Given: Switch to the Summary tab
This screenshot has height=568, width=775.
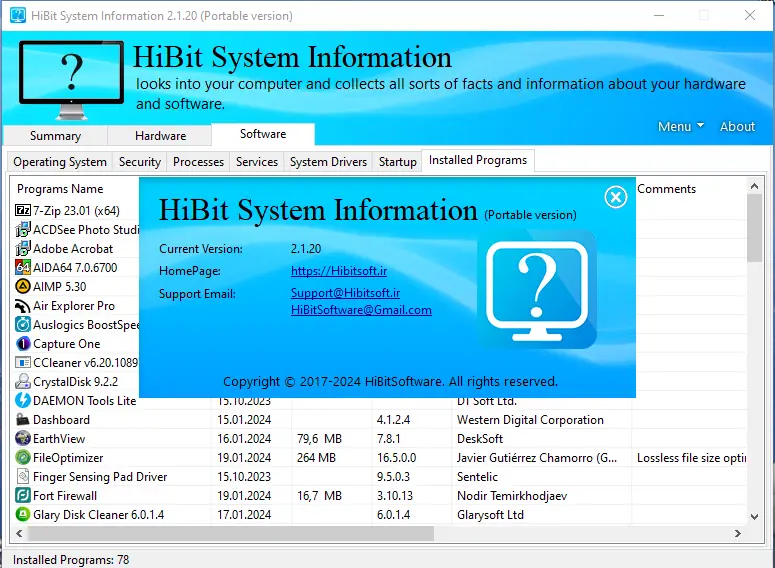Looking at the screenshot, I should (55, 135).
